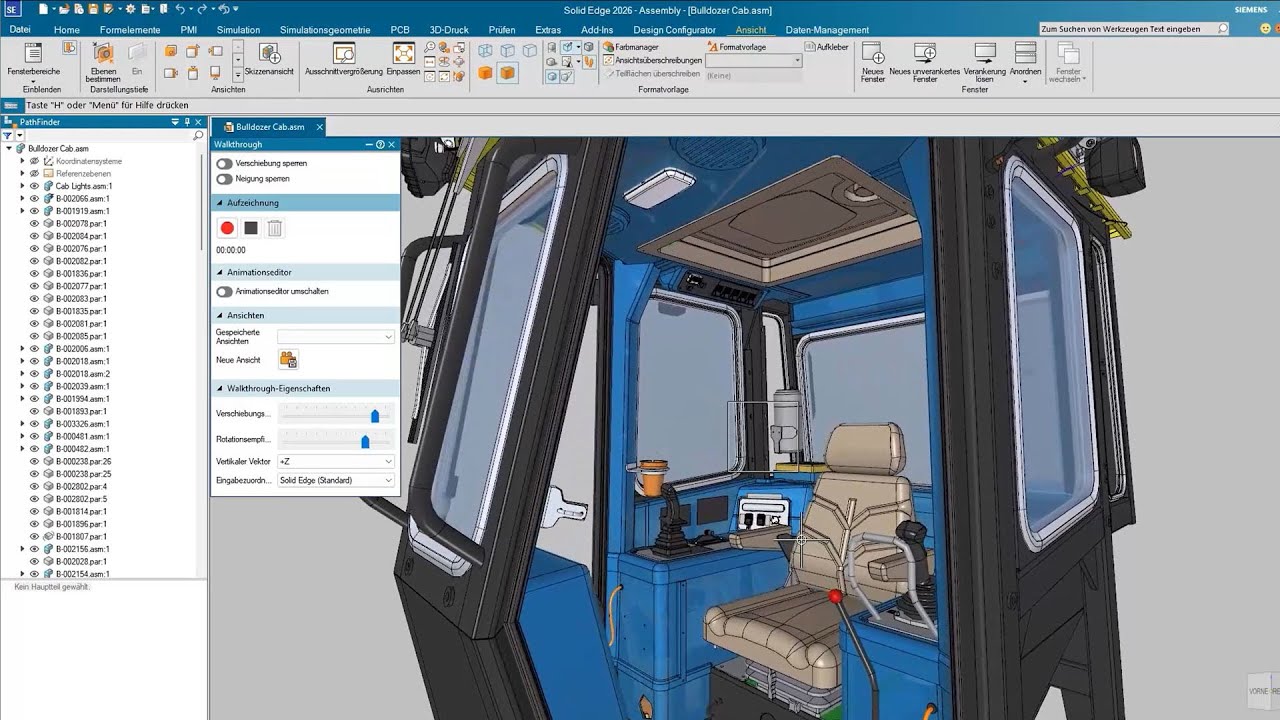Click the redo arrow in quick access toolbar
Viewport: 1280px width, 720px height.
[x=203, y=9]
